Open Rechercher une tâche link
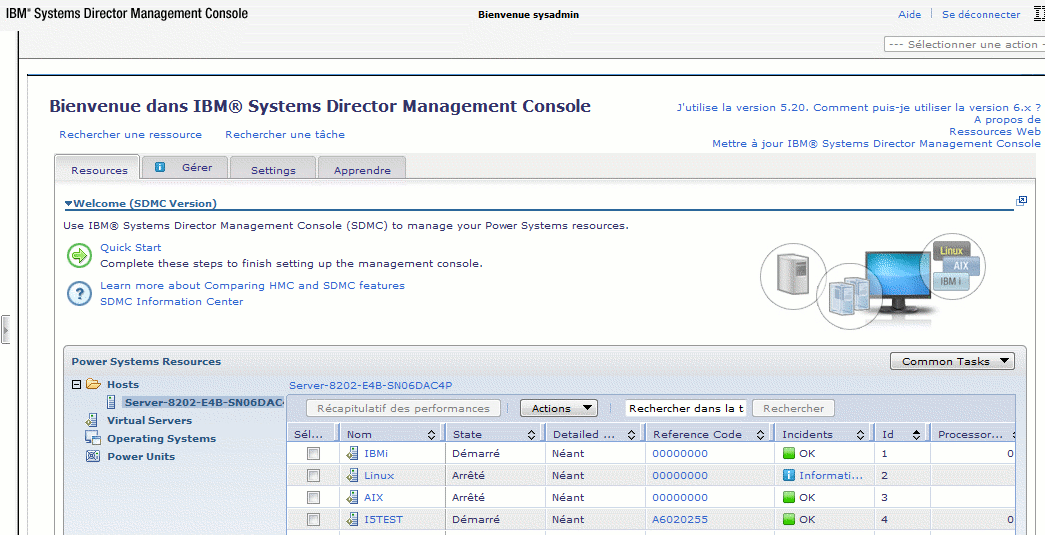The width and height of the screenshot is (1045, 535). (285, 135)
